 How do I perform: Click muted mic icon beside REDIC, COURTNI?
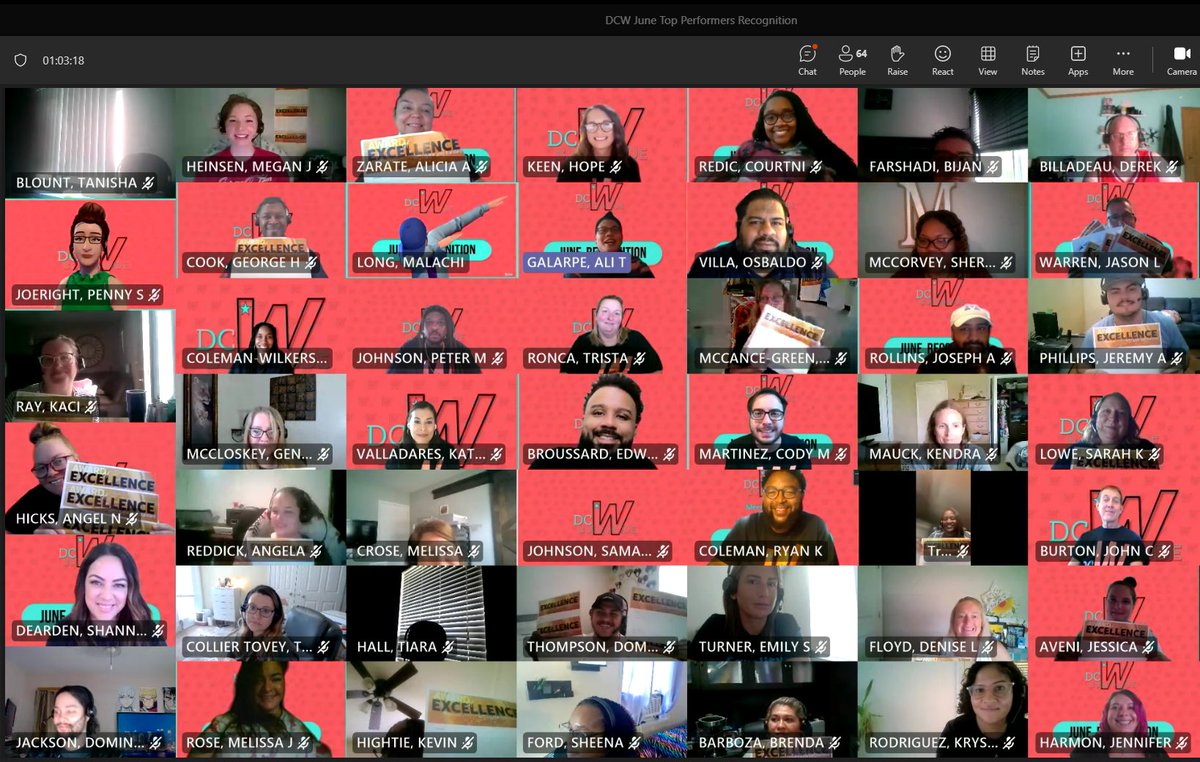[x=817, y=167]
